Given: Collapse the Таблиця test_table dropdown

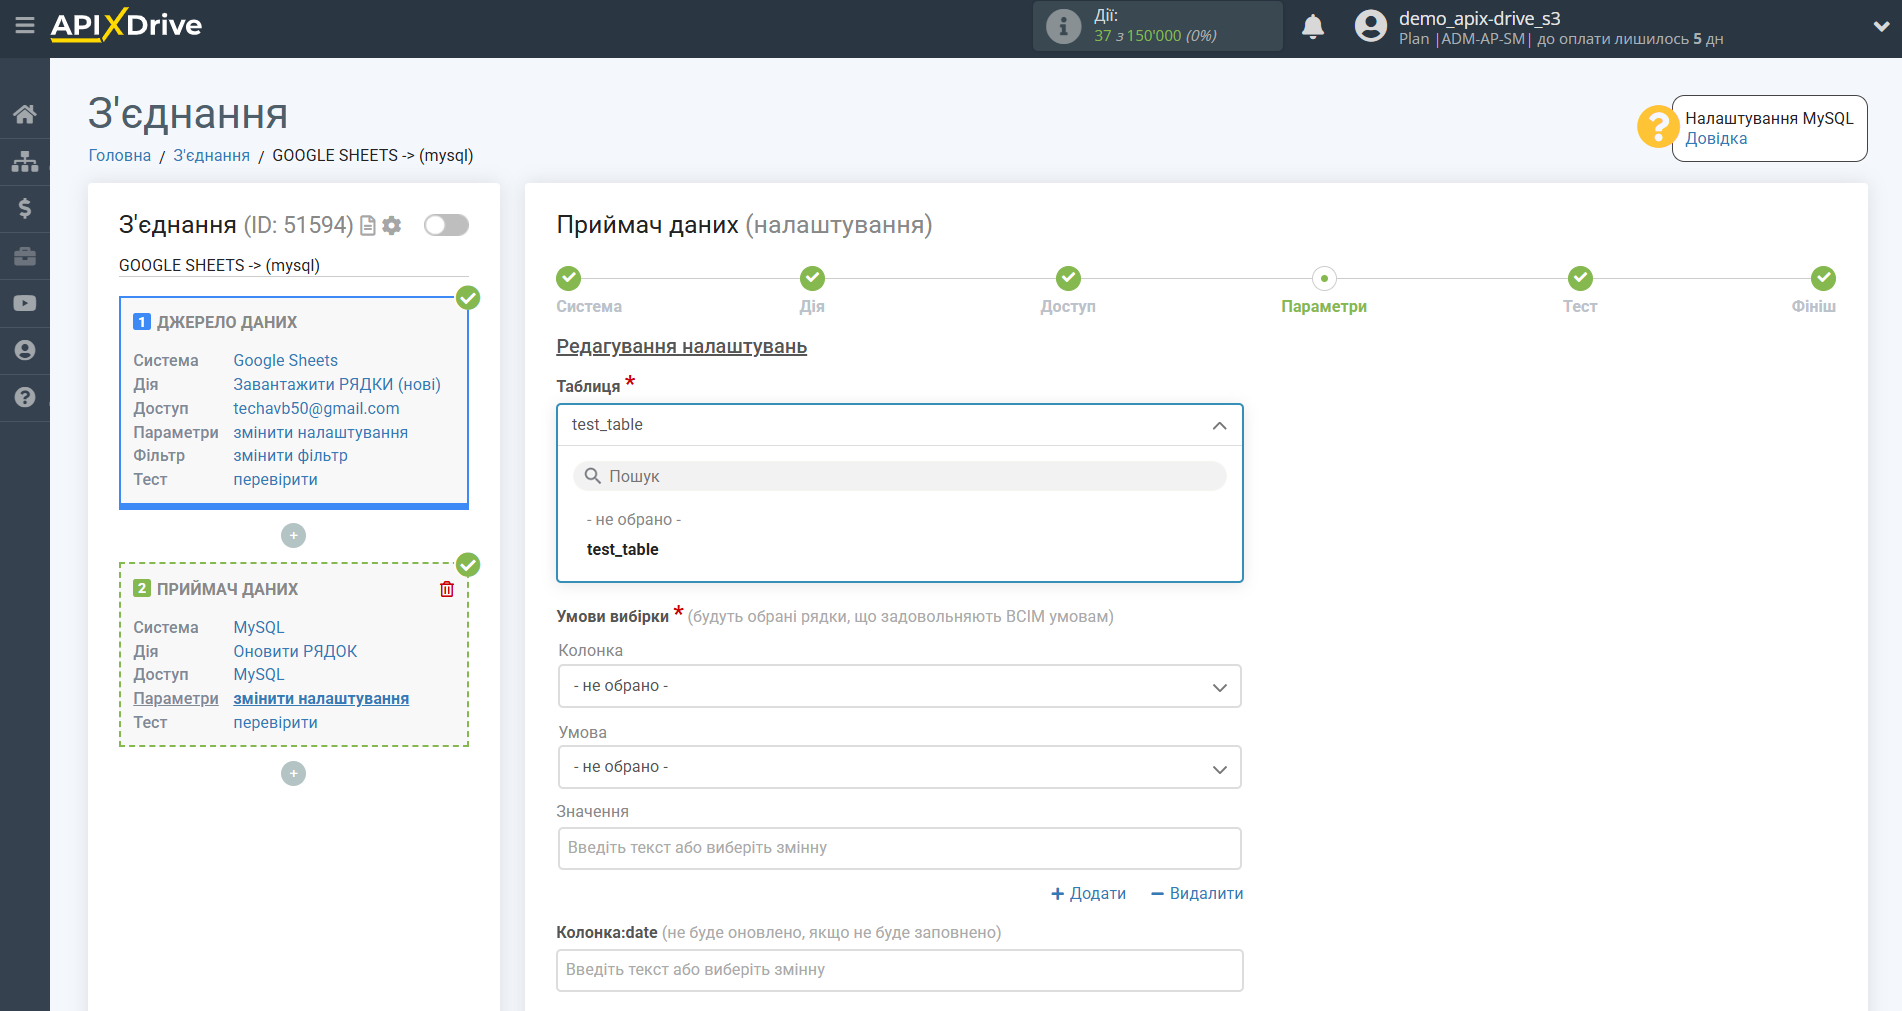Looking at the screenshot, I should click(x=899, y=425).
